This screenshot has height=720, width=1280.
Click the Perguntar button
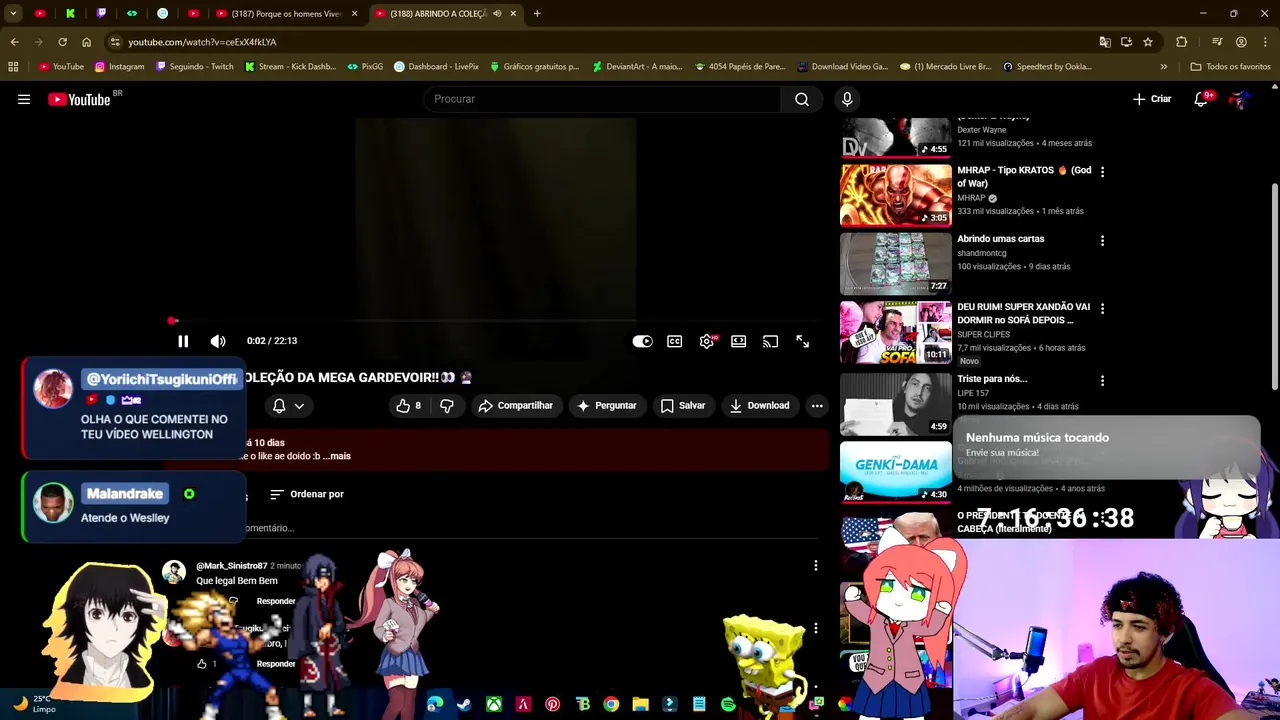coord(606,405)
